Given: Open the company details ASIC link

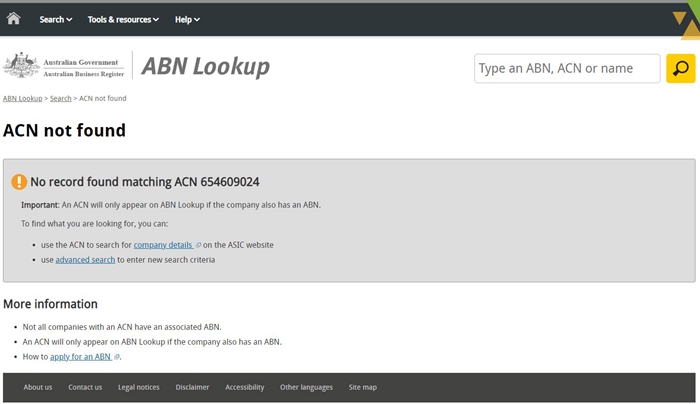Looking at the screenshot, I should (163, 245).
